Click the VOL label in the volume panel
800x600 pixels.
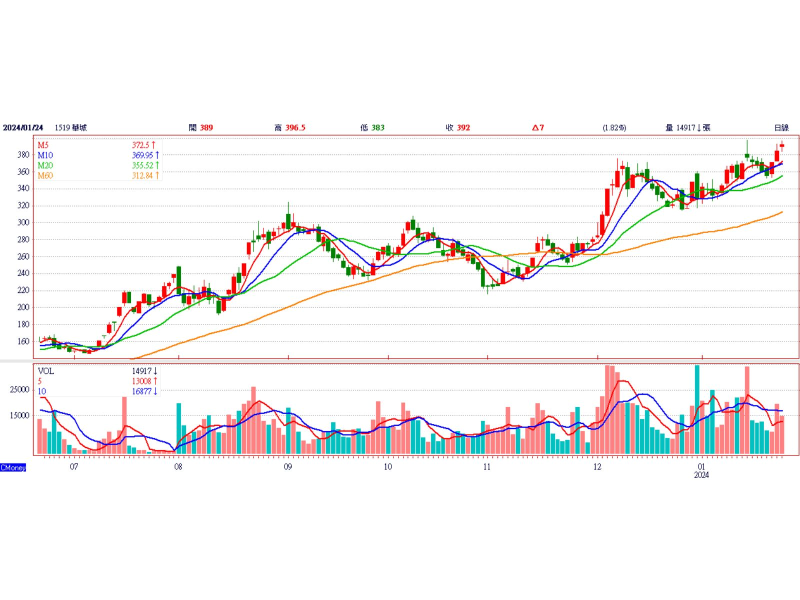coord(47,370)
